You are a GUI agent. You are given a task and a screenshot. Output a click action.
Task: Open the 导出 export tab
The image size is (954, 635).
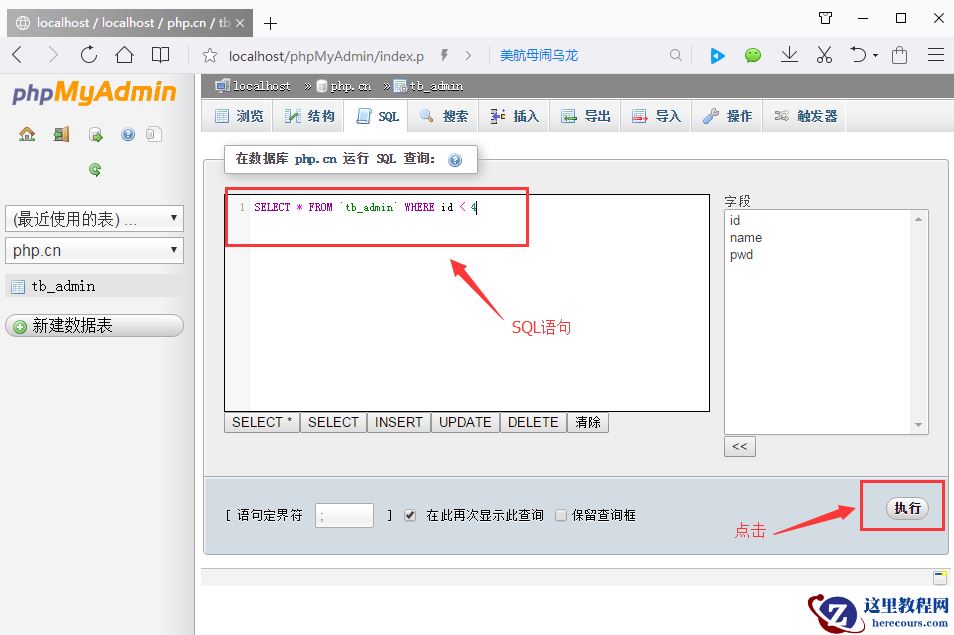pyautogui.click(x=585, y=116)
